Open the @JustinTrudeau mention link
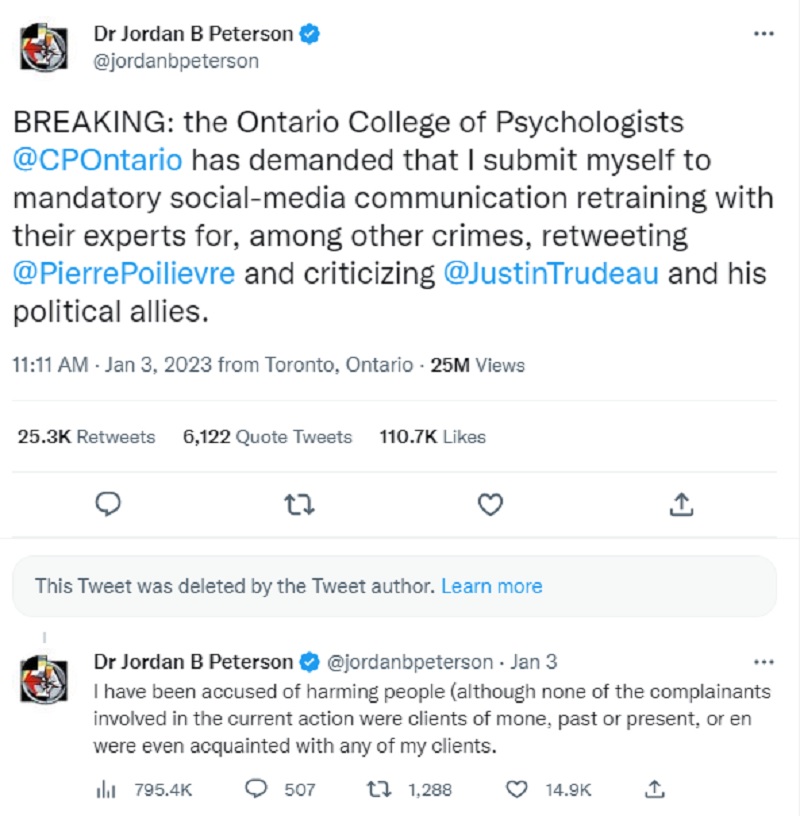The height and width of the screenshot is (816, 800). click(x=550, y=275)
